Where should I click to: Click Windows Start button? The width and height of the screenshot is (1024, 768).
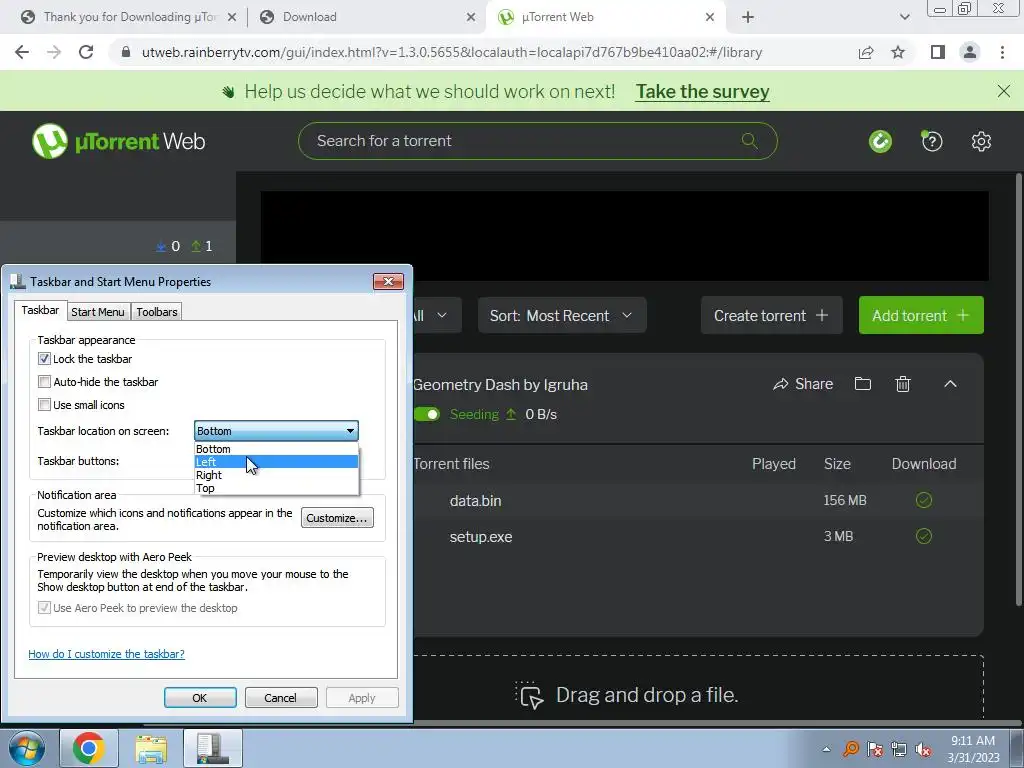(x=27, y=748)
